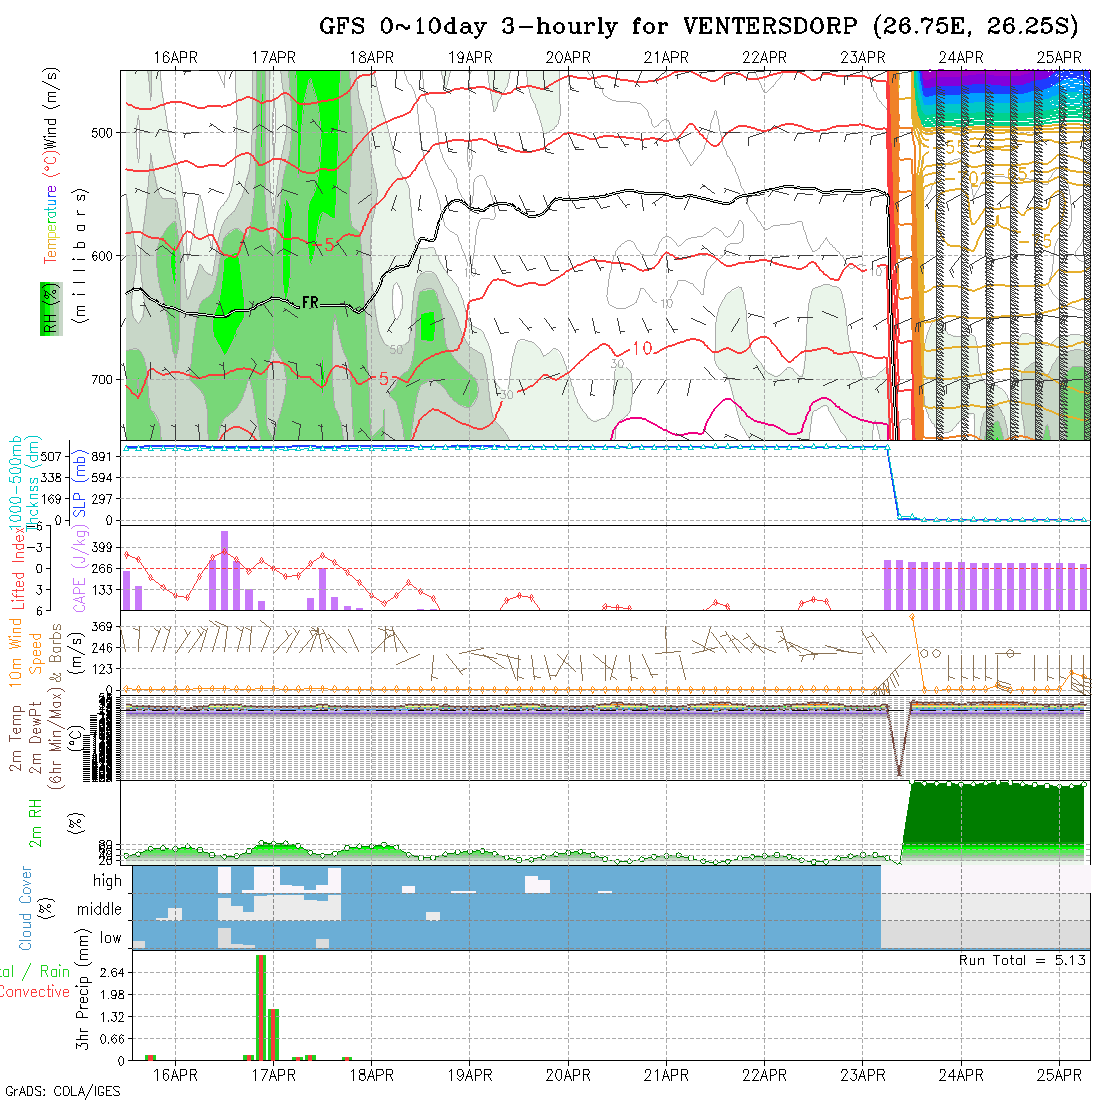Select the high cloud cover row label
The height and width of the screenshot is (1100, 1100).
pos(107,880)
